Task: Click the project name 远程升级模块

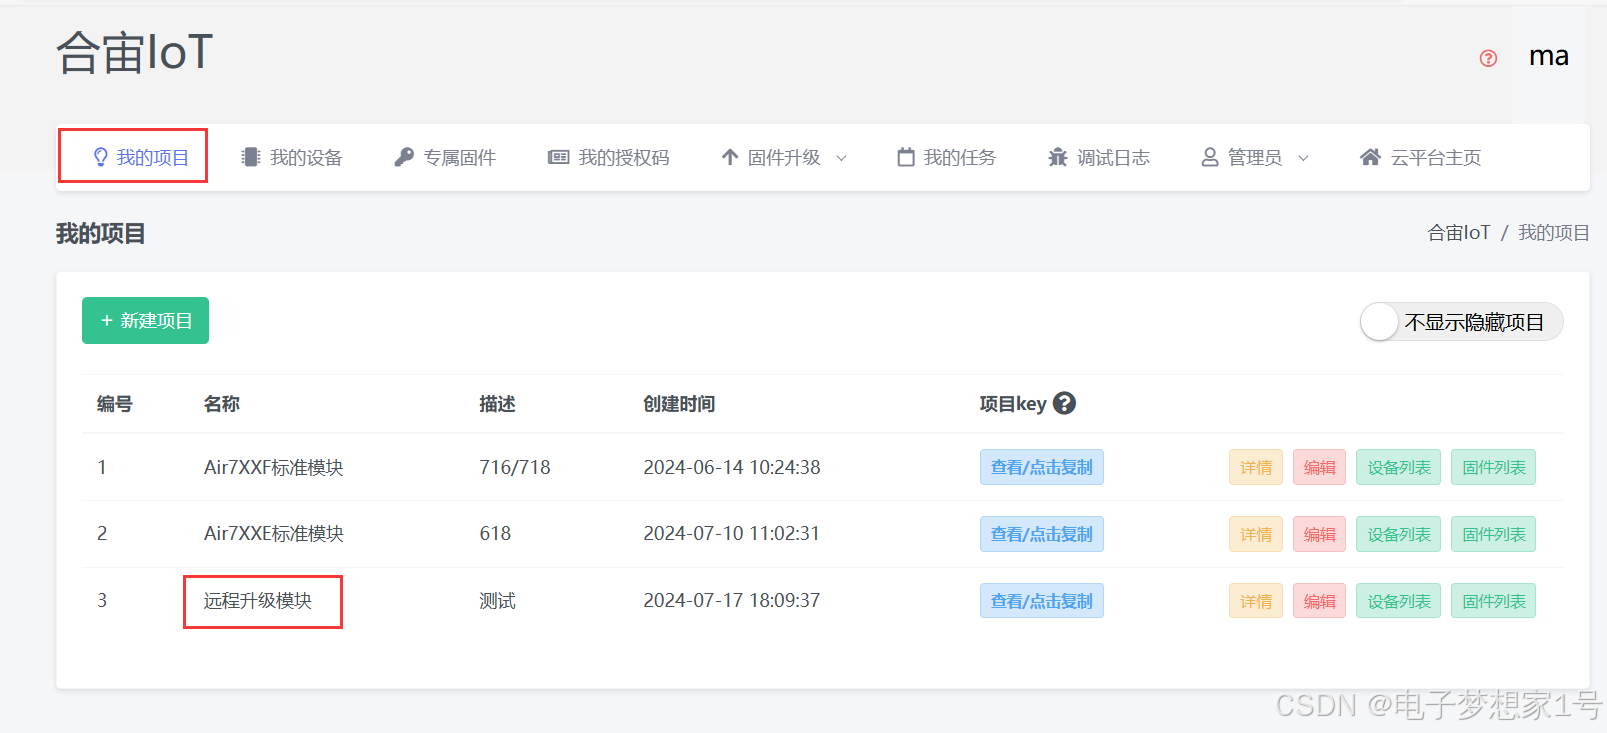Action: click(x=258, y=600)
